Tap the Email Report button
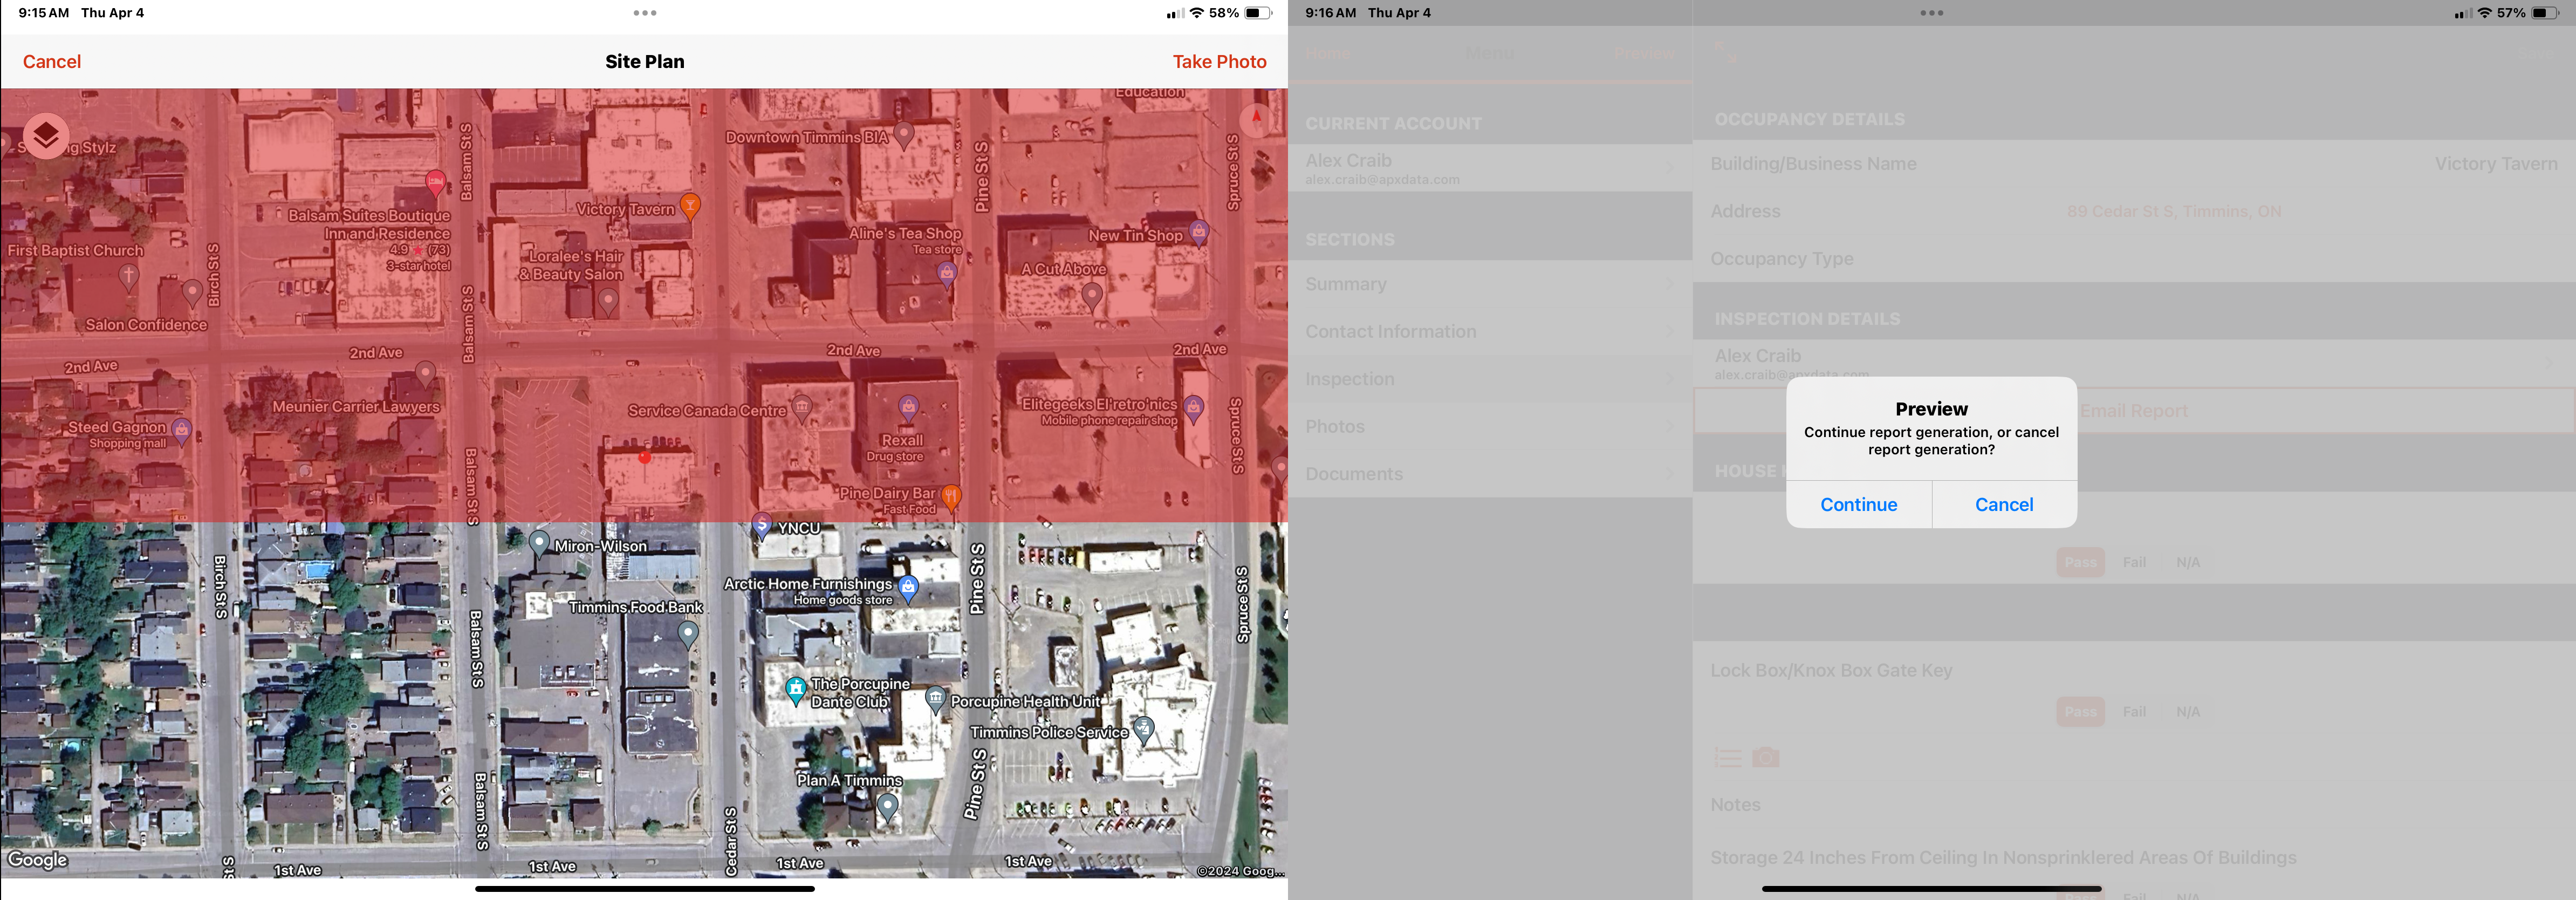Image resolution: width=2576 pixels, height=900 pixels. click(2134, 411)
